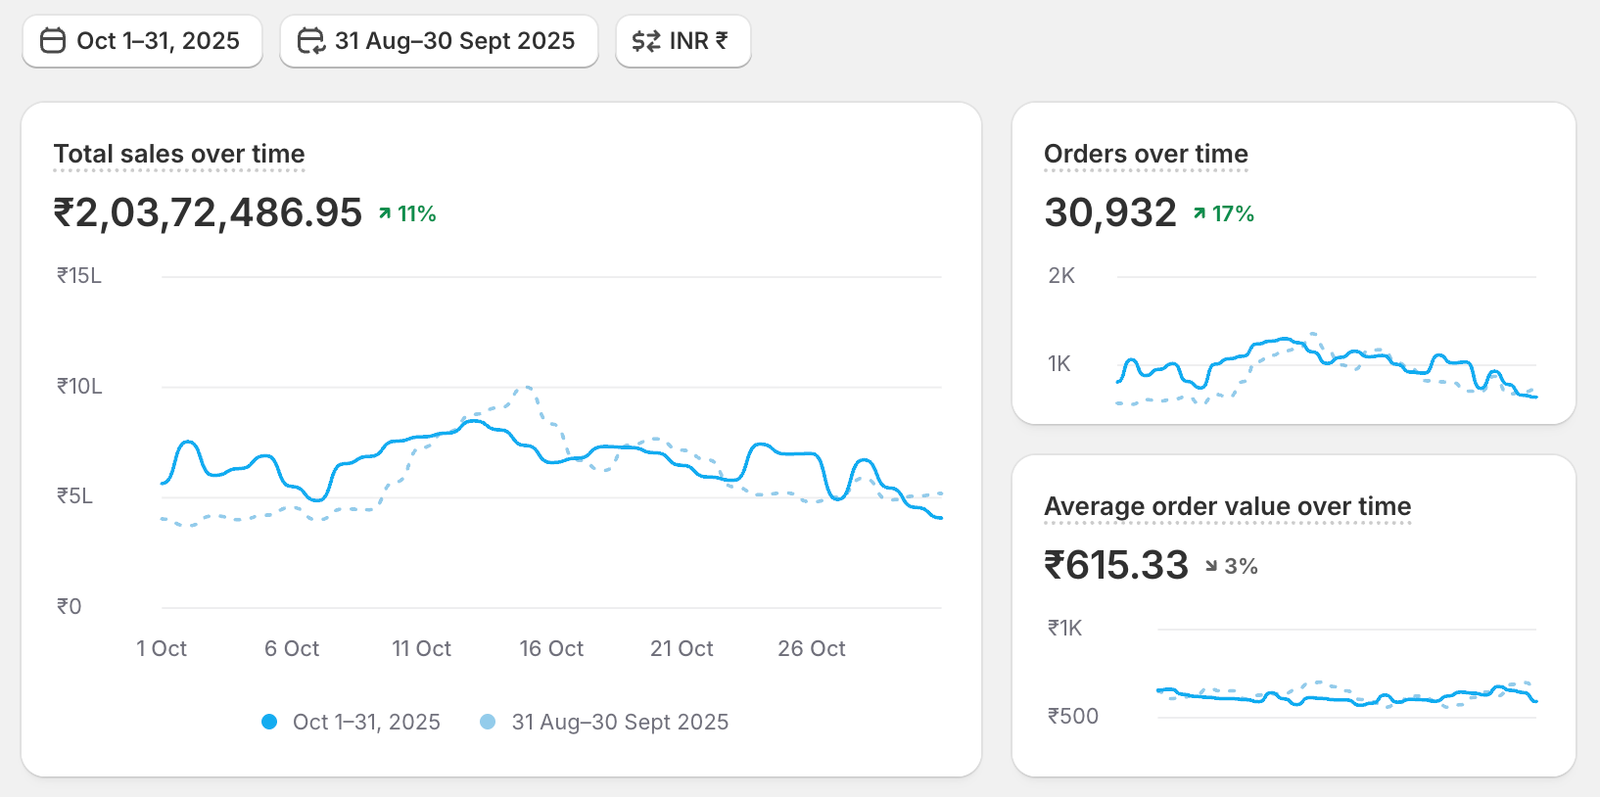Screen dimensions: 1600x797
Task: Toggle the 31 Aug–30 Sept 2025 legend series
Action: click(x=619, y=722)
